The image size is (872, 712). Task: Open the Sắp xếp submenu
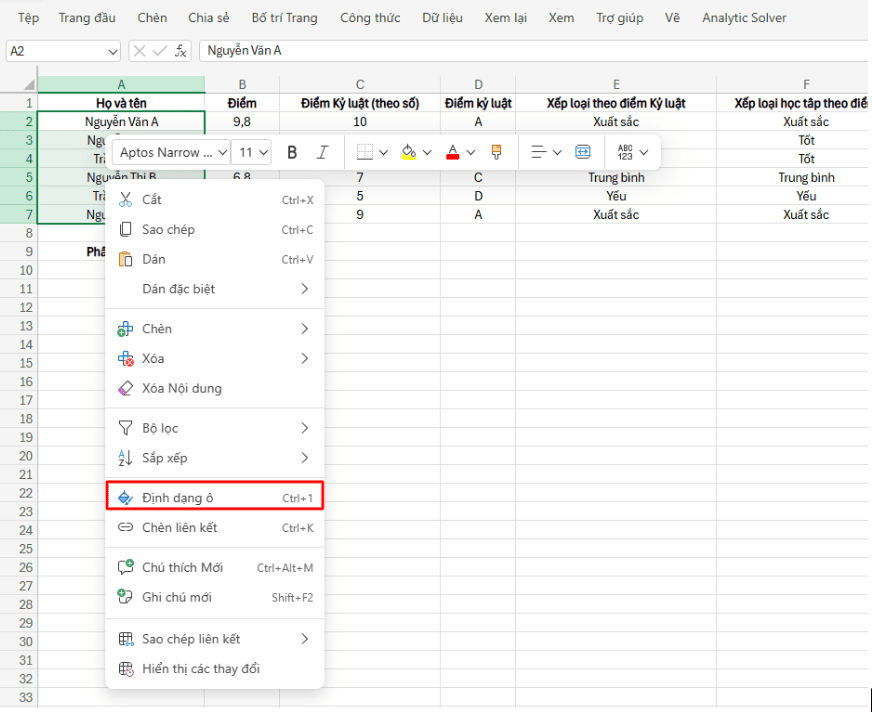pyautogui.click(x=215, y=458)
